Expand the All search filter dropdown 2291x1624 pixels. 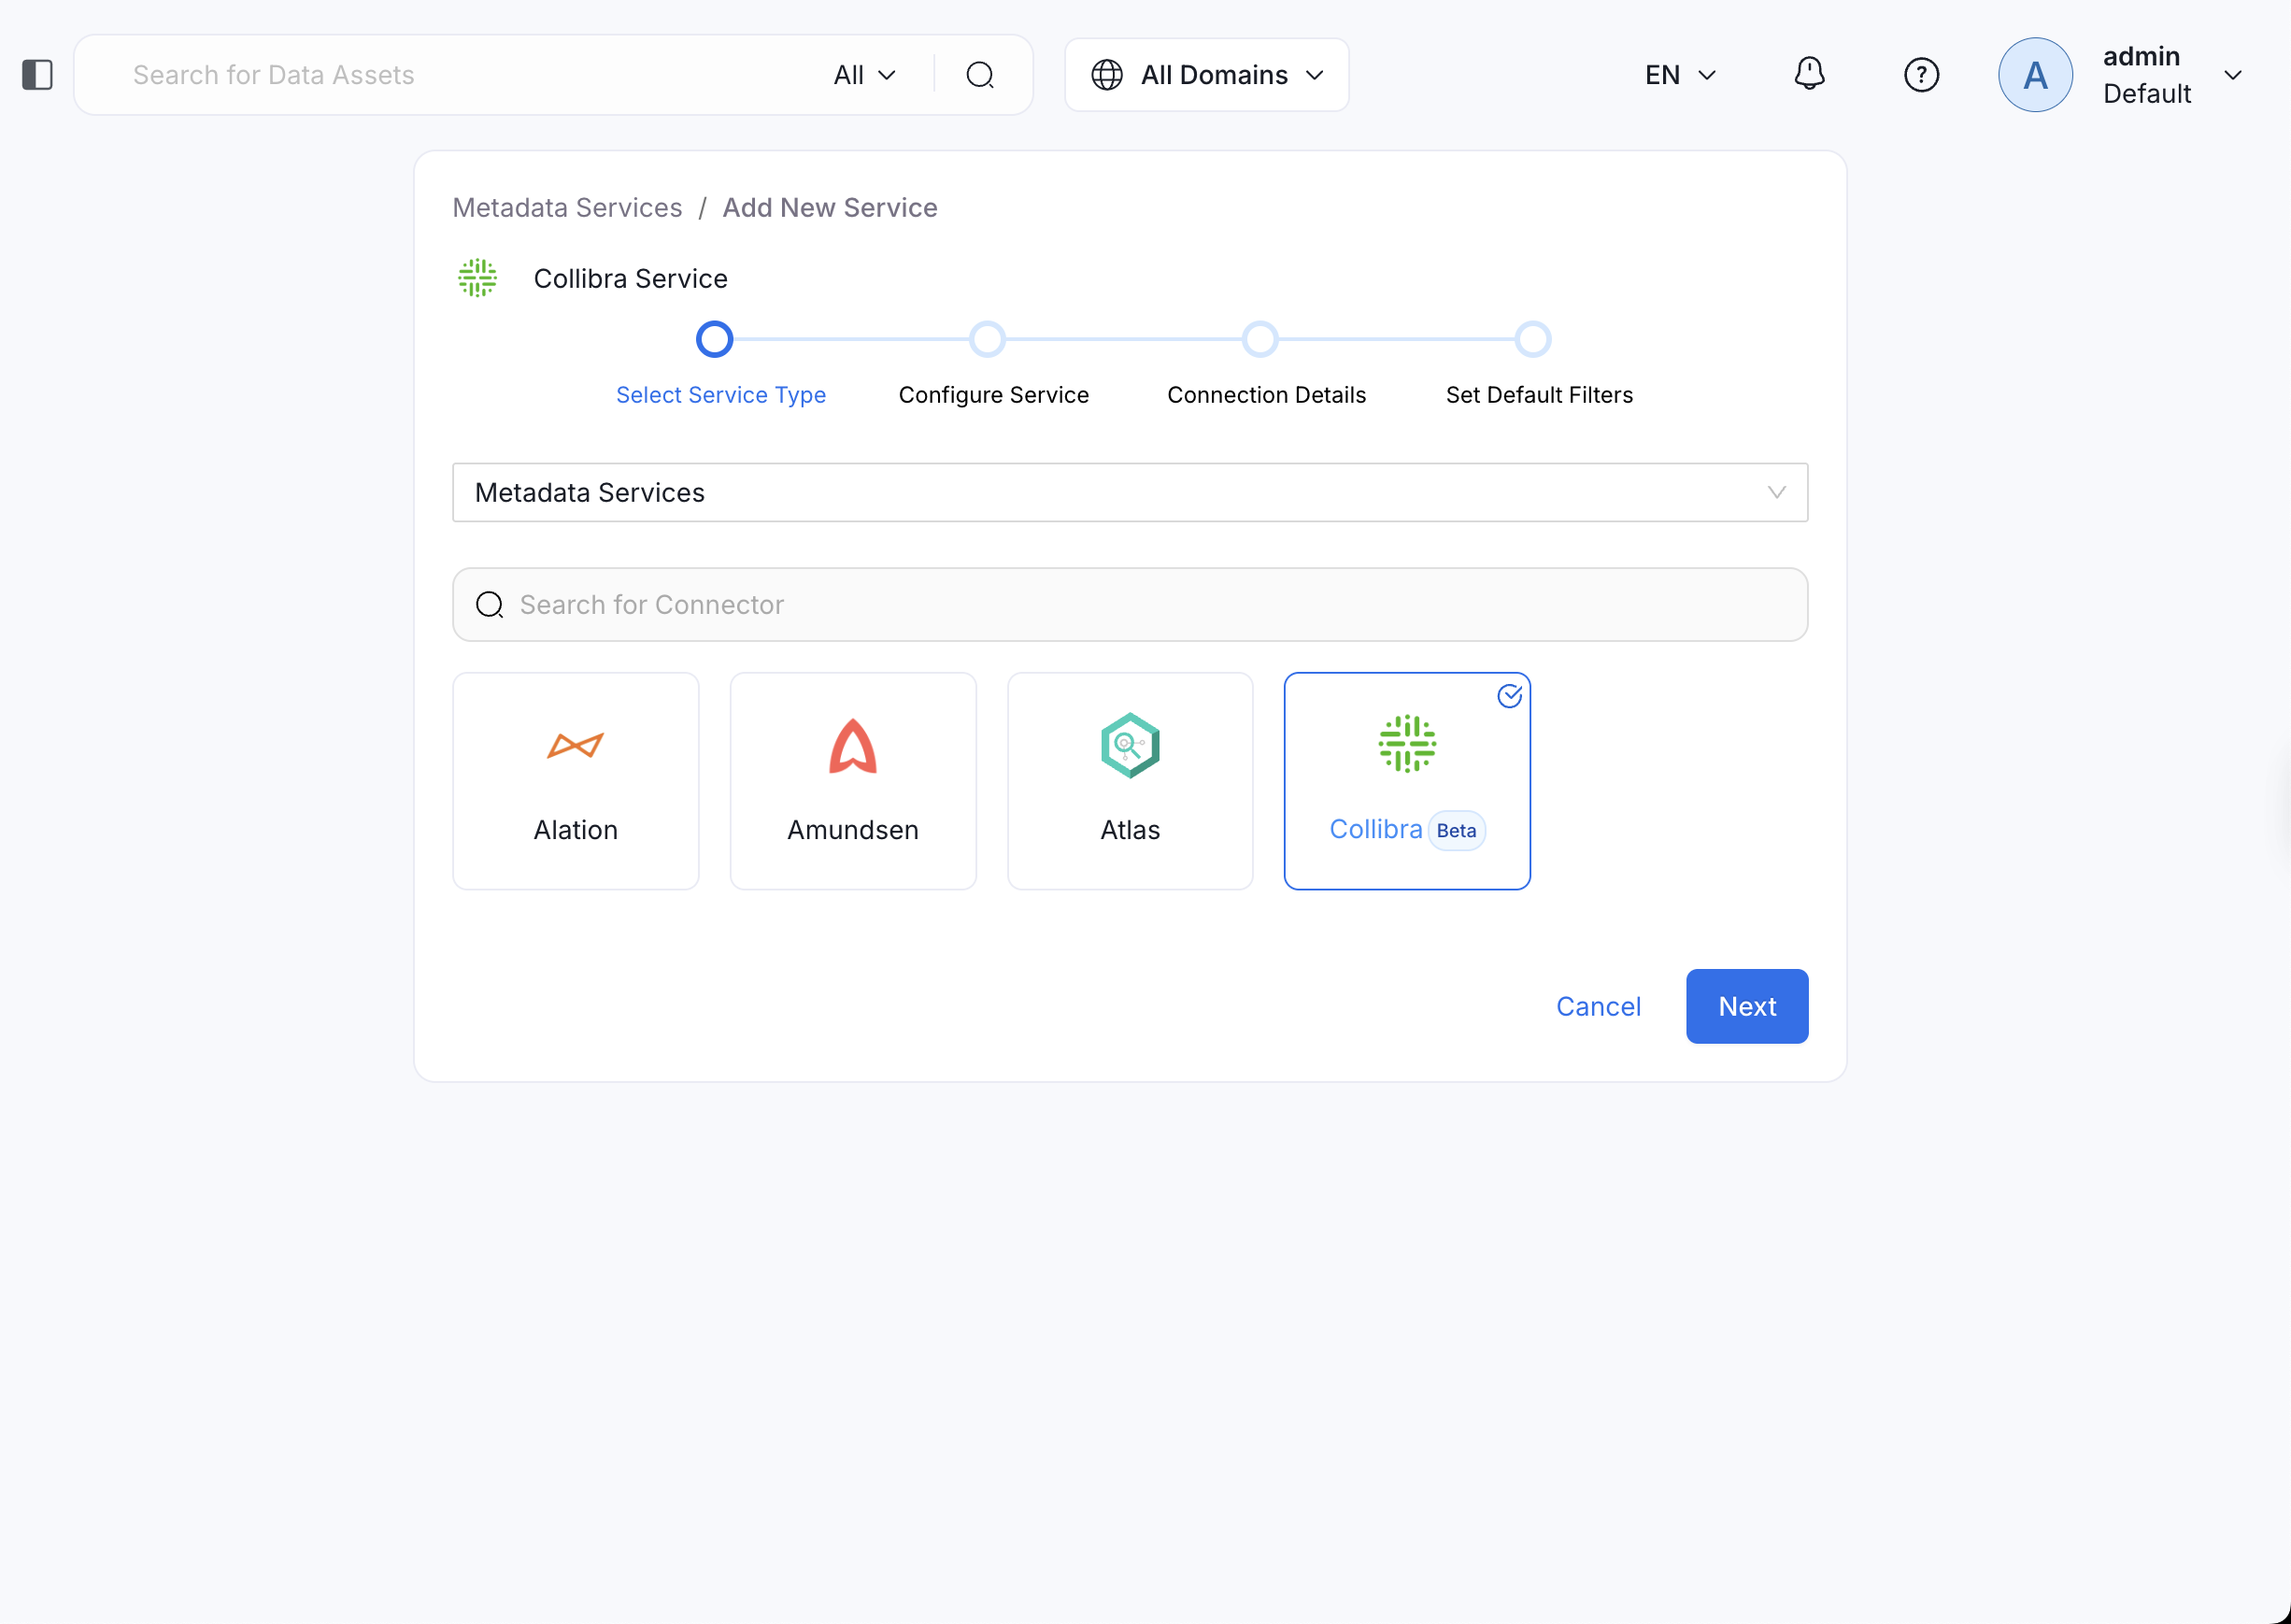click(x=864, y=75)
